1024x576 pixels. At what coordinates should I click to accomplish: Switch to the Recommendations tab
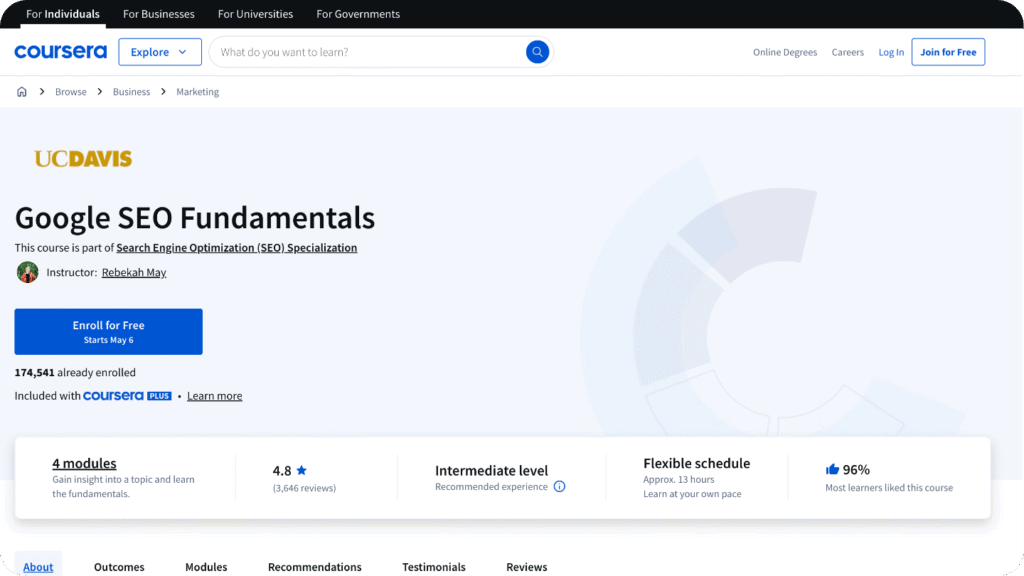tap(314, 566)
